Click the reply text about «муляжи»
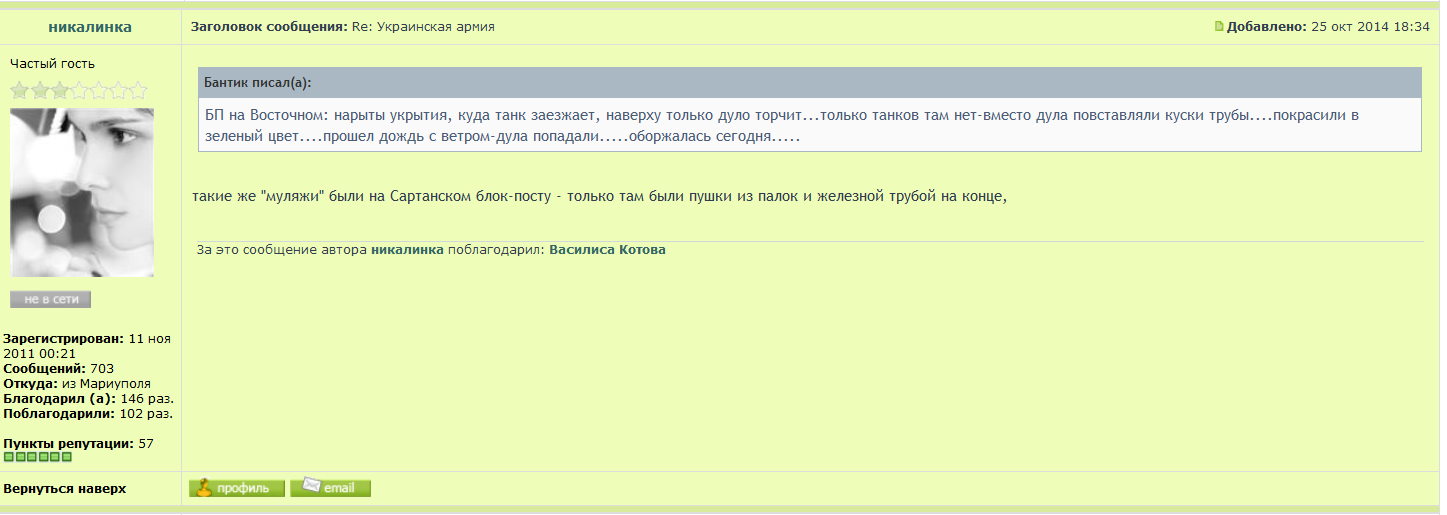Screen dimensions: 1447x515 coord(599,196)
